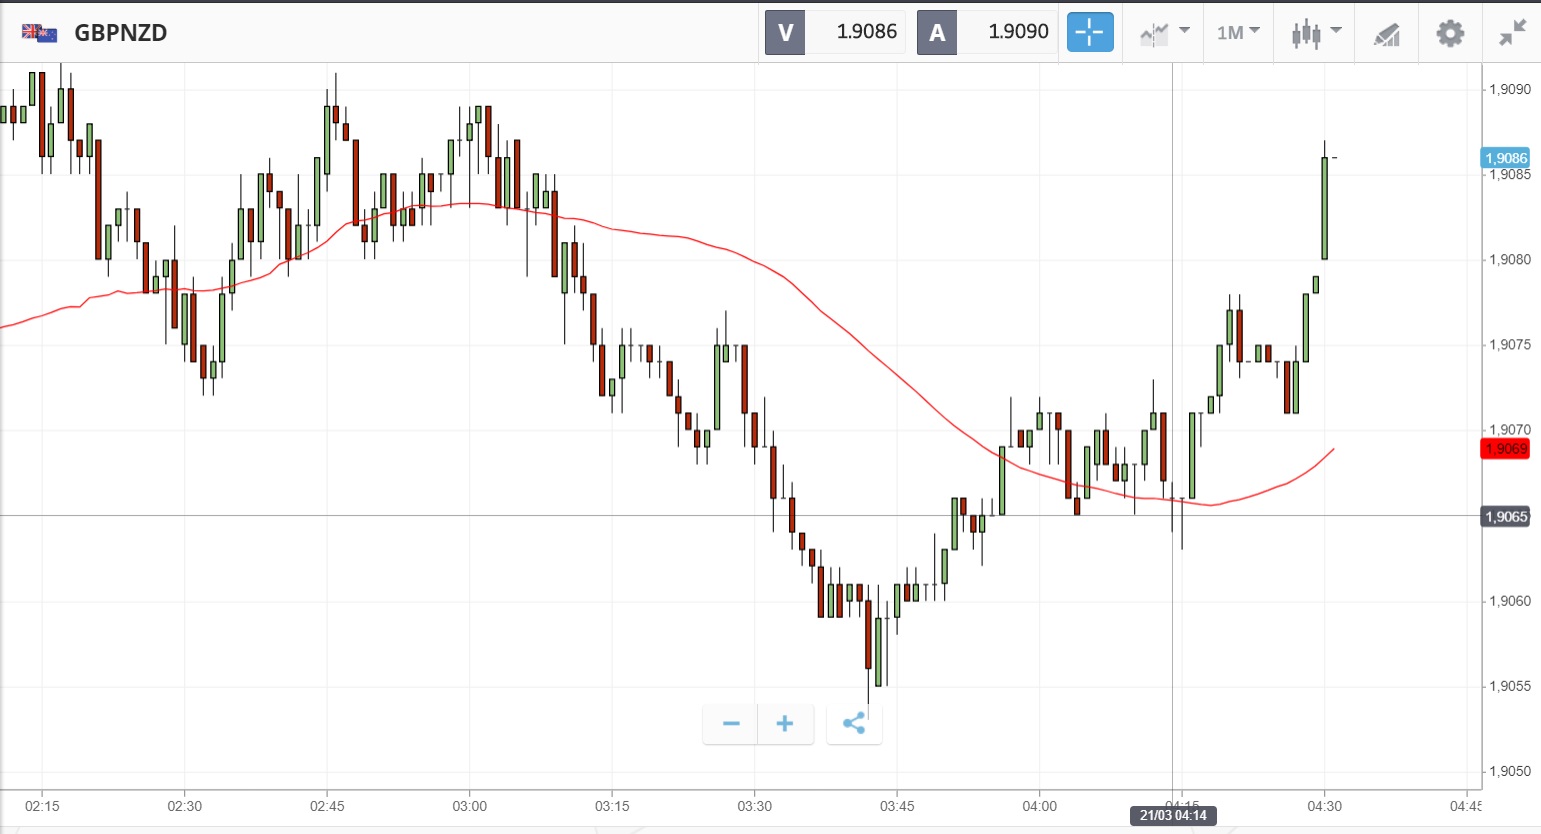This screenshot has width=1541, height=834.
Task: Click the 1.9086 sell price value
Action: (x=866, y=32)
